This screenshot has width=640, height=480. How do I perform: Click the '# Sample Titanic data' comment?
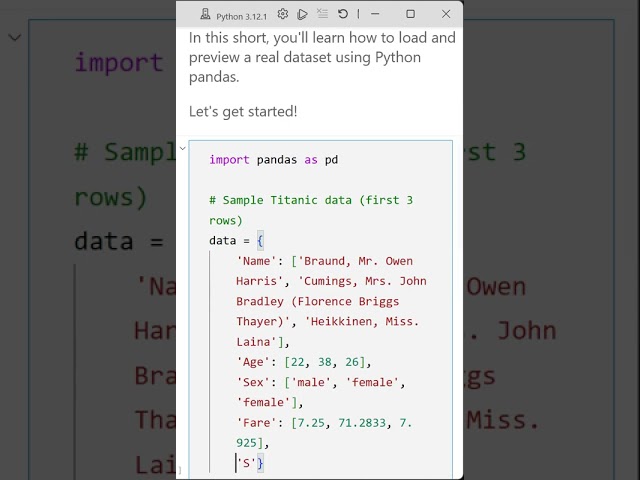311,210
